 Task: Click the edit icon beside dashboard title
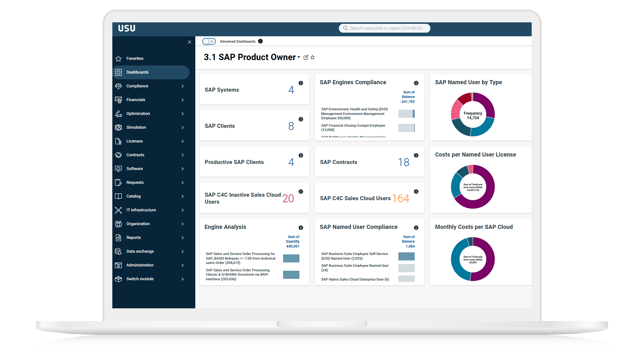tap(306, 58)
